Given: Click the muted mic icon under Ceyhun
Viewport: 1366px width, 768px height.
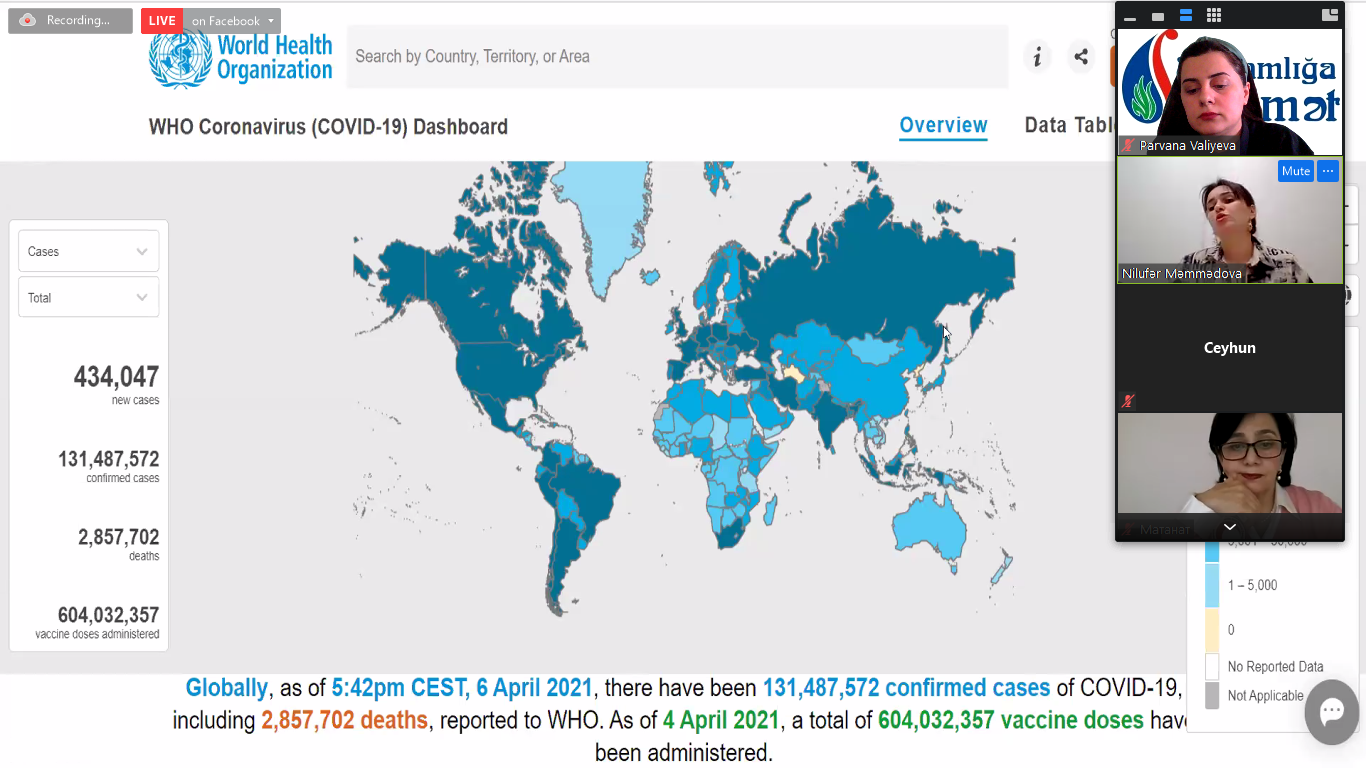Looking at the screenshot, I should [x=1128, y=401].
